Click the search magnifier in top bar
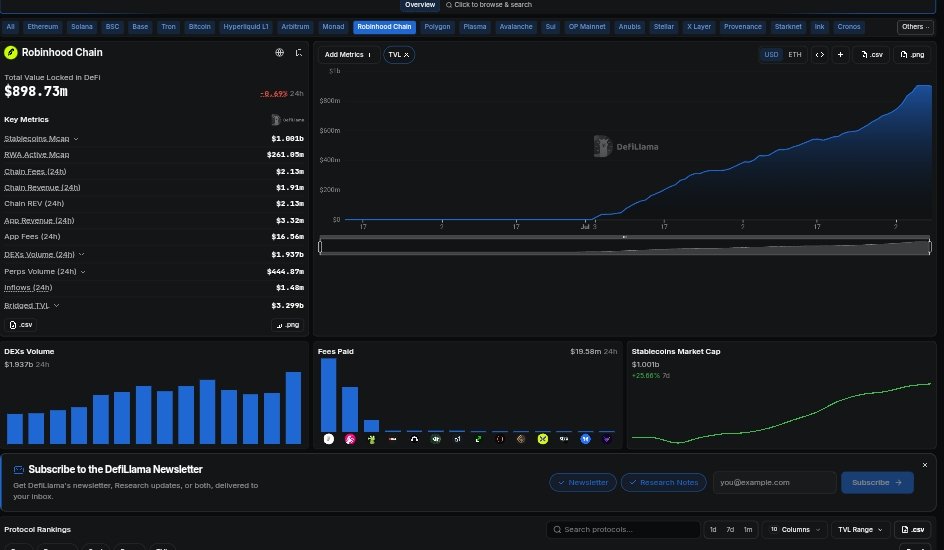Image resolution: width=944 pixels, height=550 pixels. (x=449, y=5)
